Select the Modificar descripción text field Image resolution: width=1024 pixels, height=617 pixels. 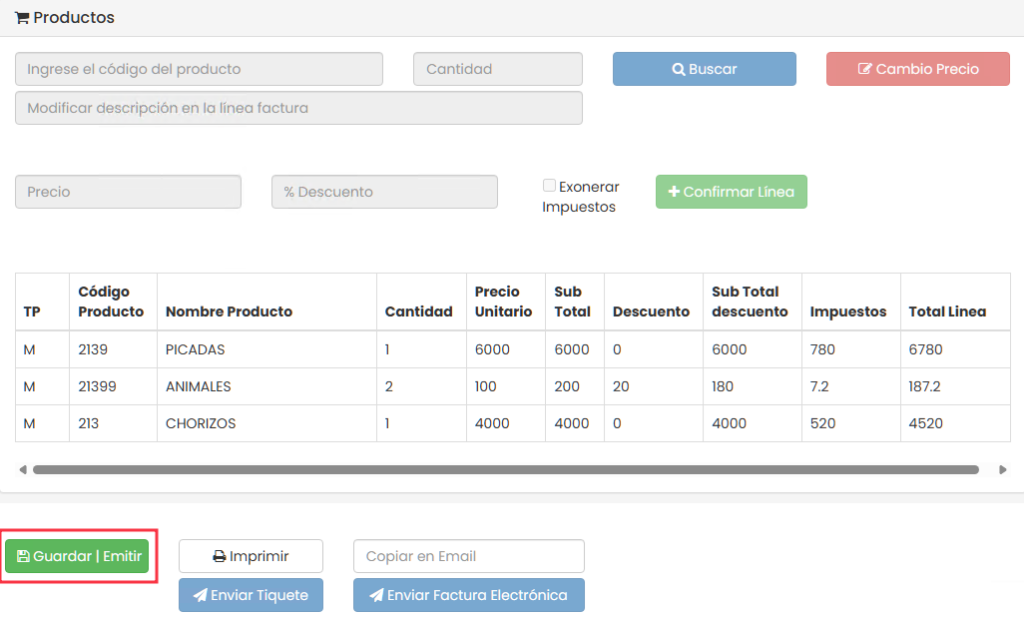pos(298,108)
